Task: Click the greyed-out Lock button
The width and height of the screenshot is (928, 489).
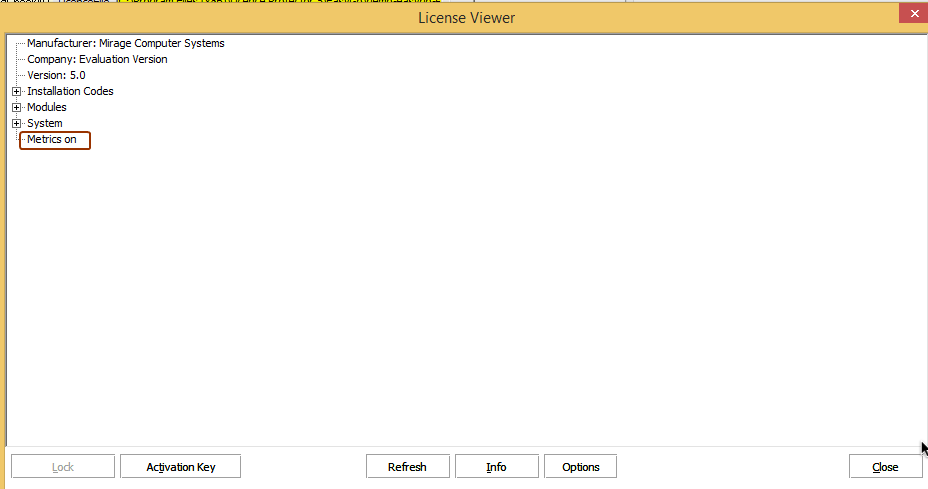Action: (62, 467)
